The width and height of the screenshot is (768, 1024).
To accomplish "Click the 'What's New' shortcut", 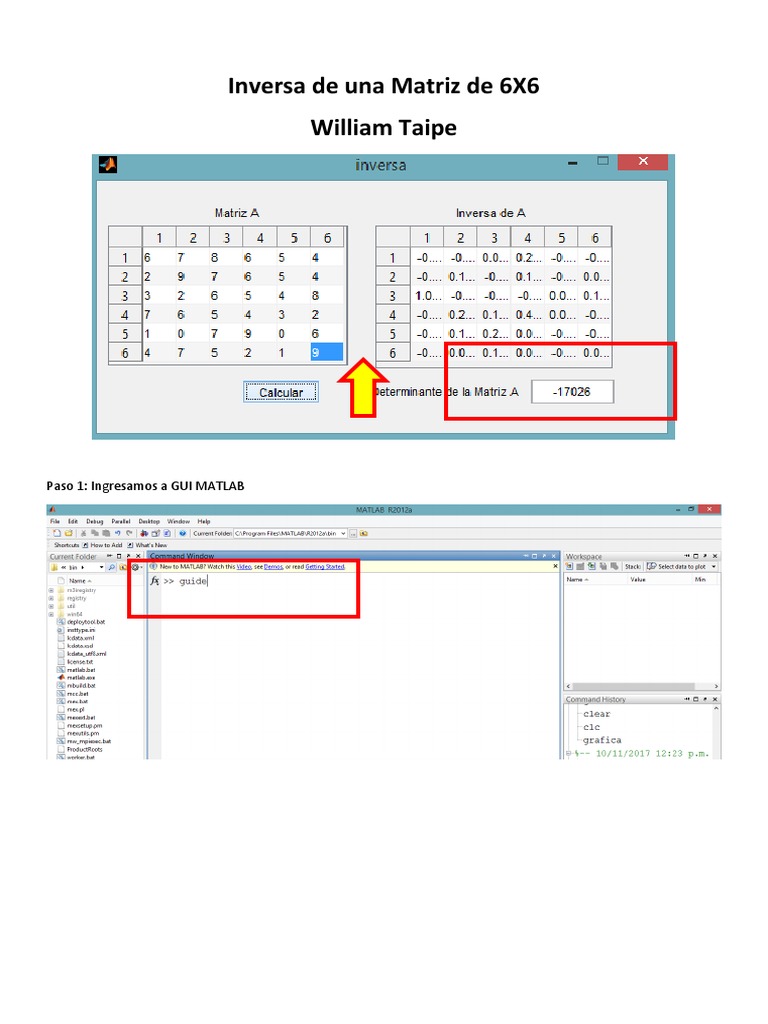I will tap(148, 545).
